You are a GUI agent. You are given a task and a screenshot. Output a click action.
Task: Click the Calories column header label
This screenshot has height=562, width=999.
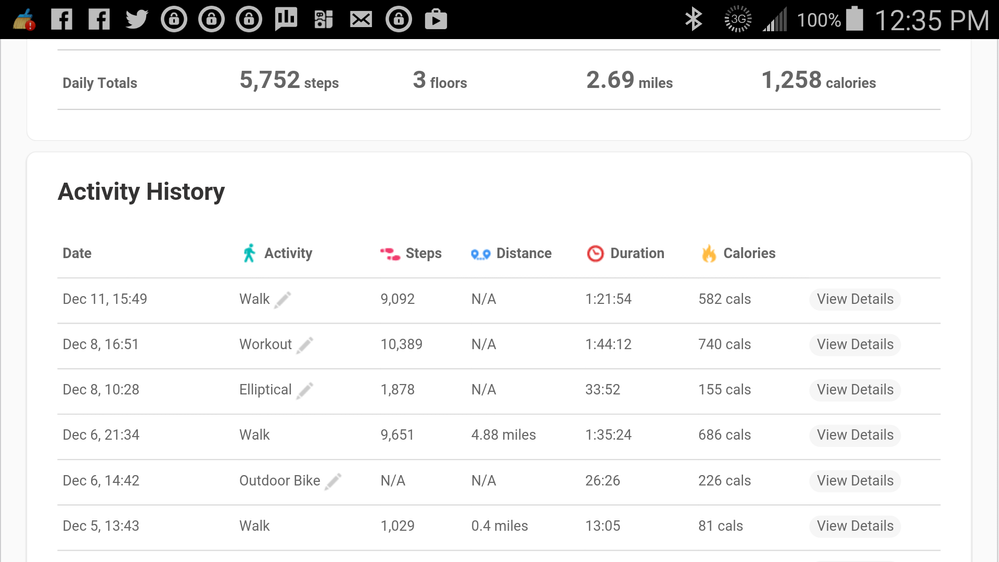(749, 253)
